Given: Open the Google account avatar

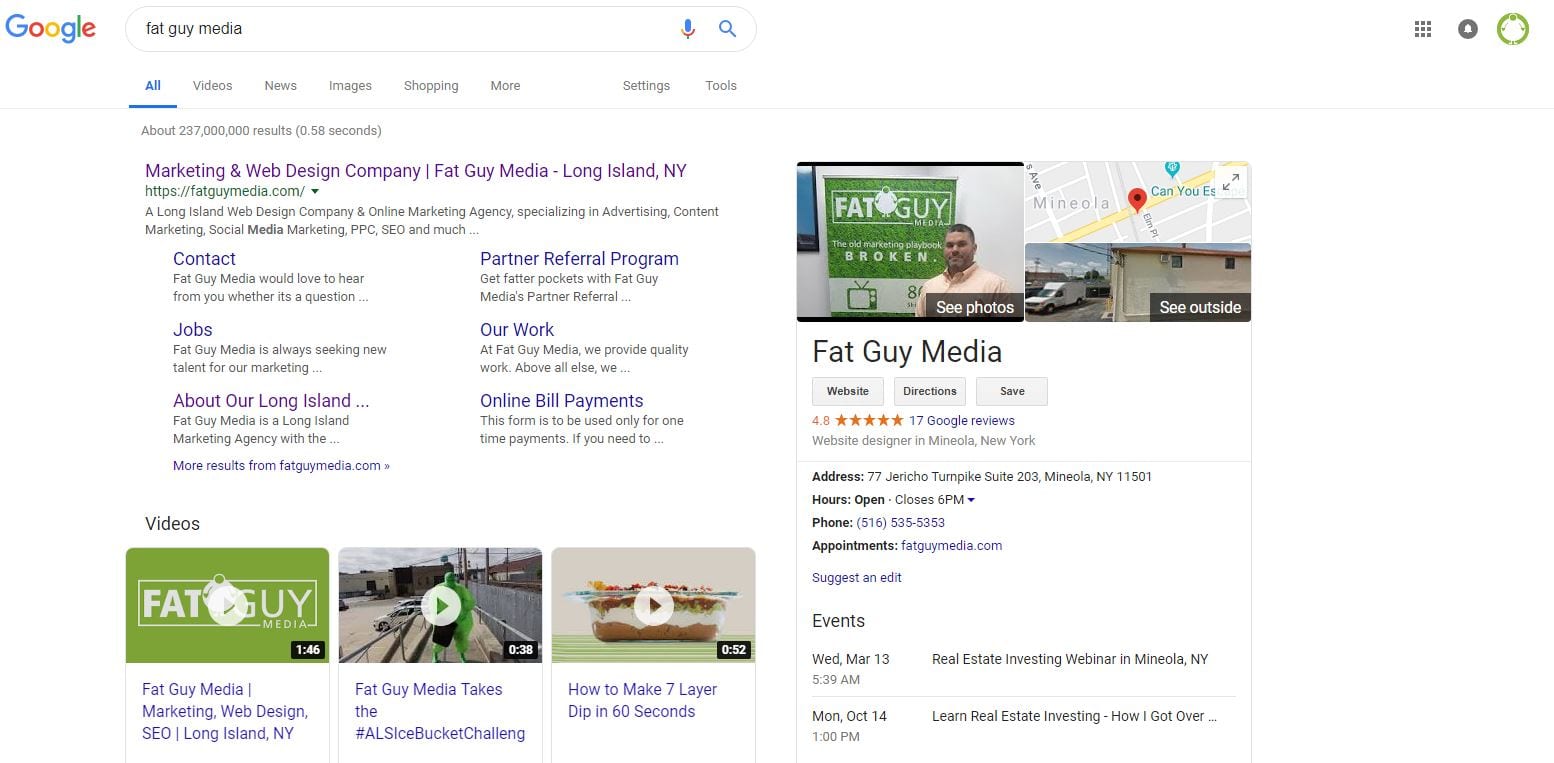Looking at the screenshot, I should click(1513, 29).
